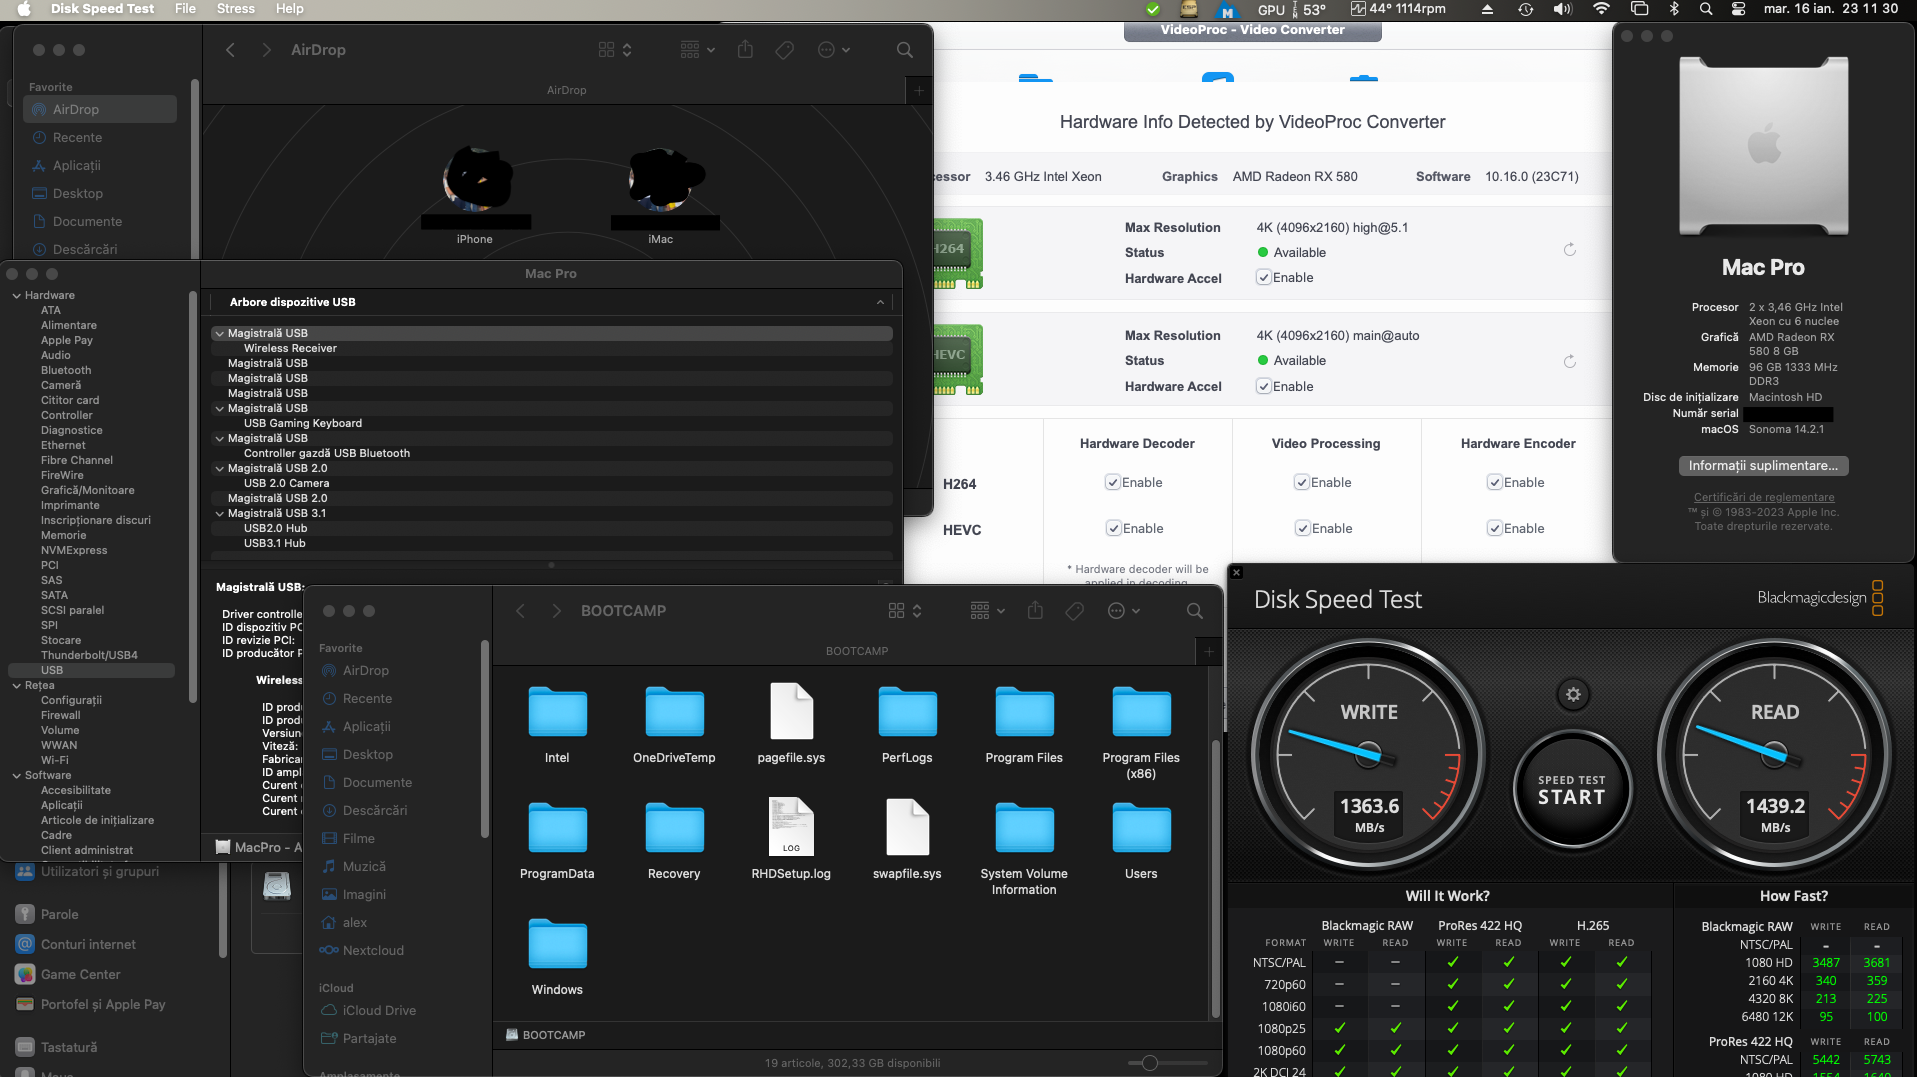Go back in the BOOTCAMP Finder window
This screenshot has width=1917, height=1077.
(520, 611)
